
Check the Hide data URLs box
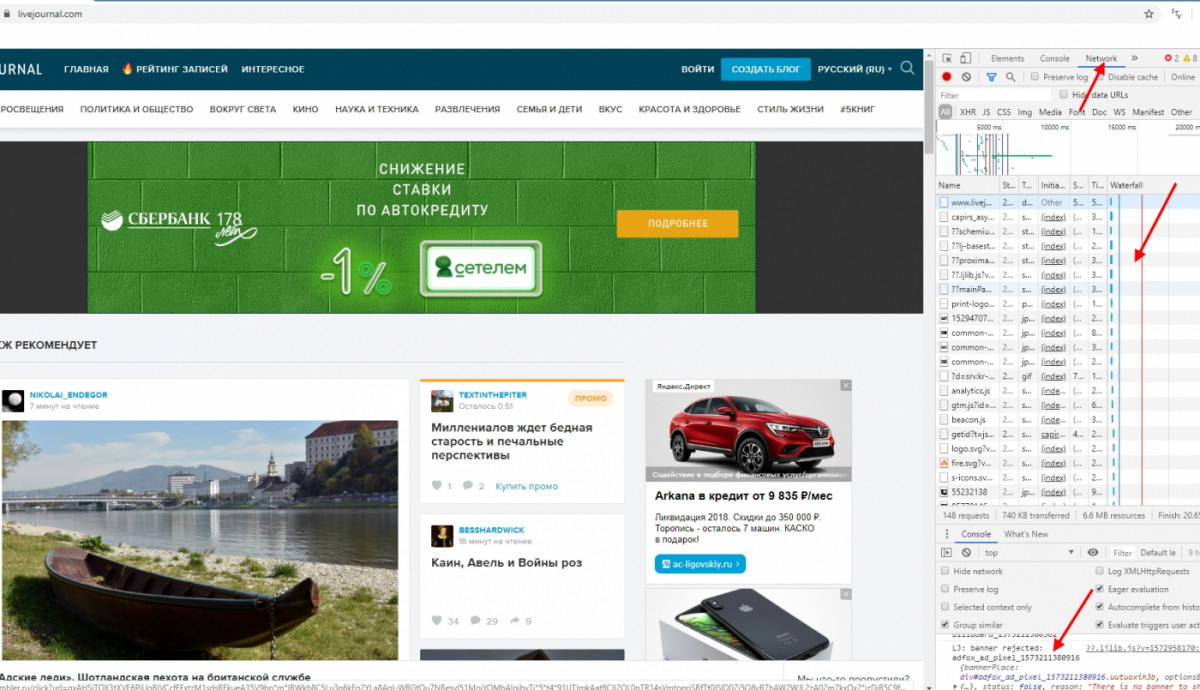point(1063,95)
